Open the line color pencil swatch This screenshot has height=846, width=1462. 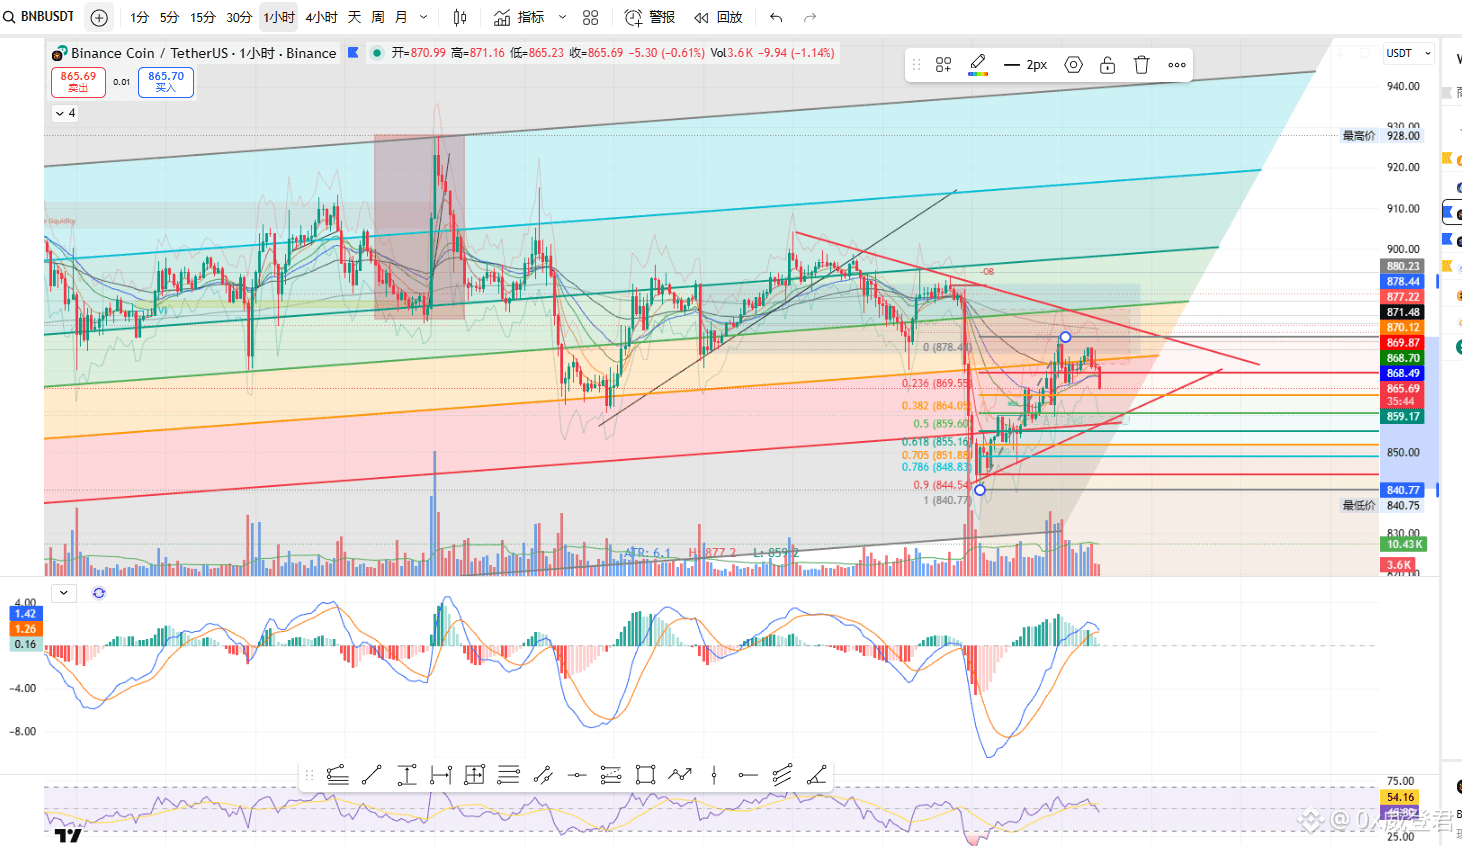click(978, 65)
